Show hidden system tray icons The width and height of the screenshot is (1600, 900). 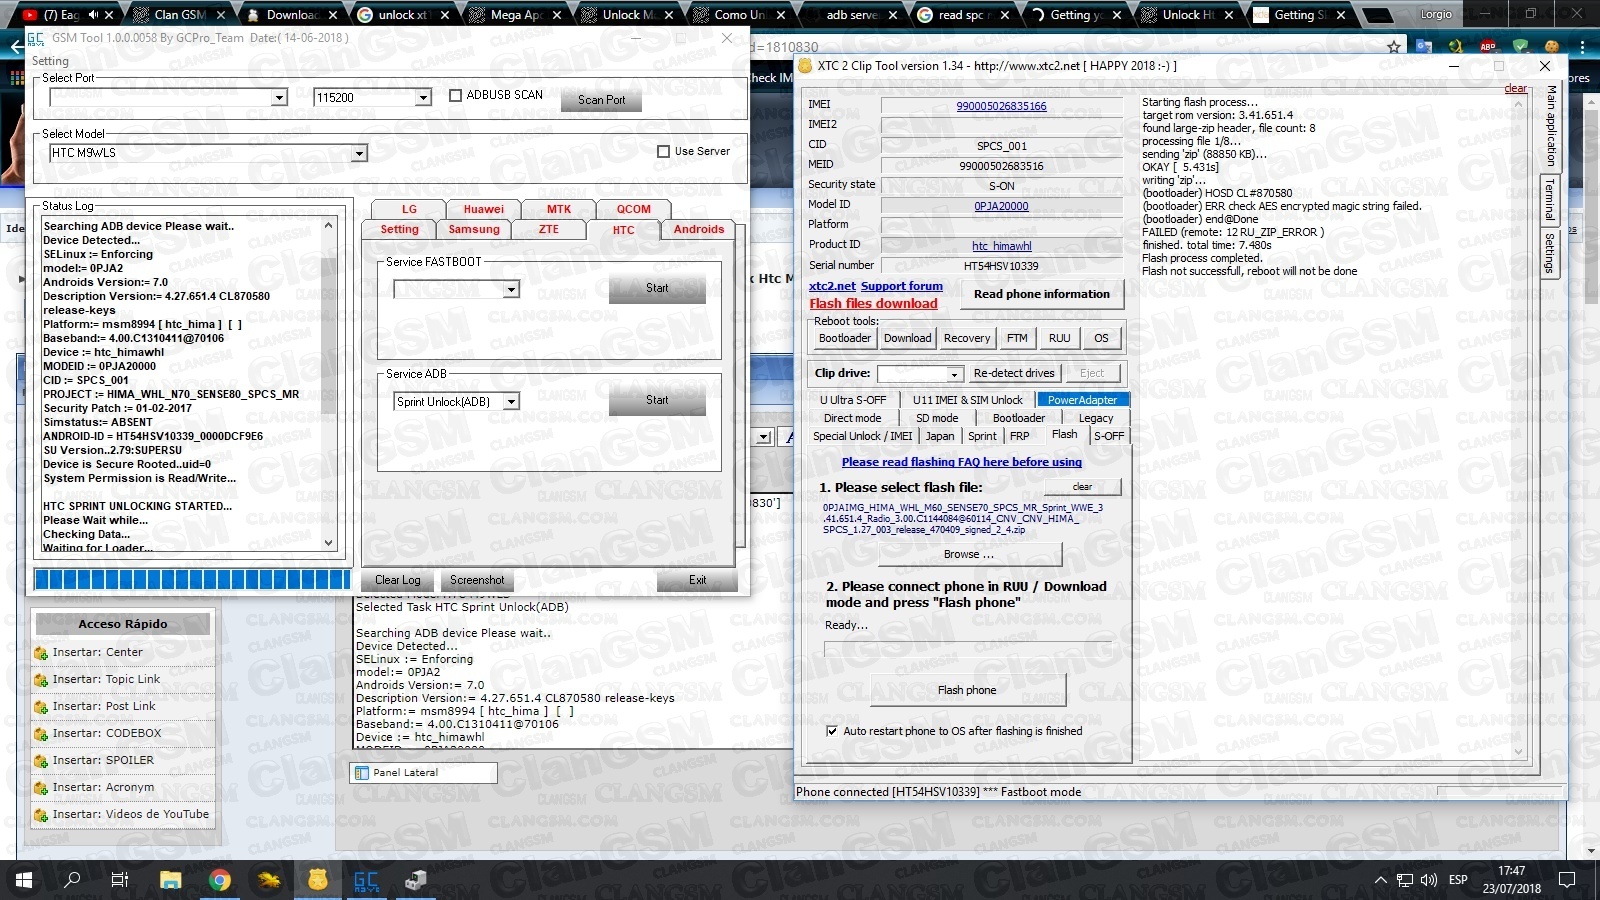1380,880
